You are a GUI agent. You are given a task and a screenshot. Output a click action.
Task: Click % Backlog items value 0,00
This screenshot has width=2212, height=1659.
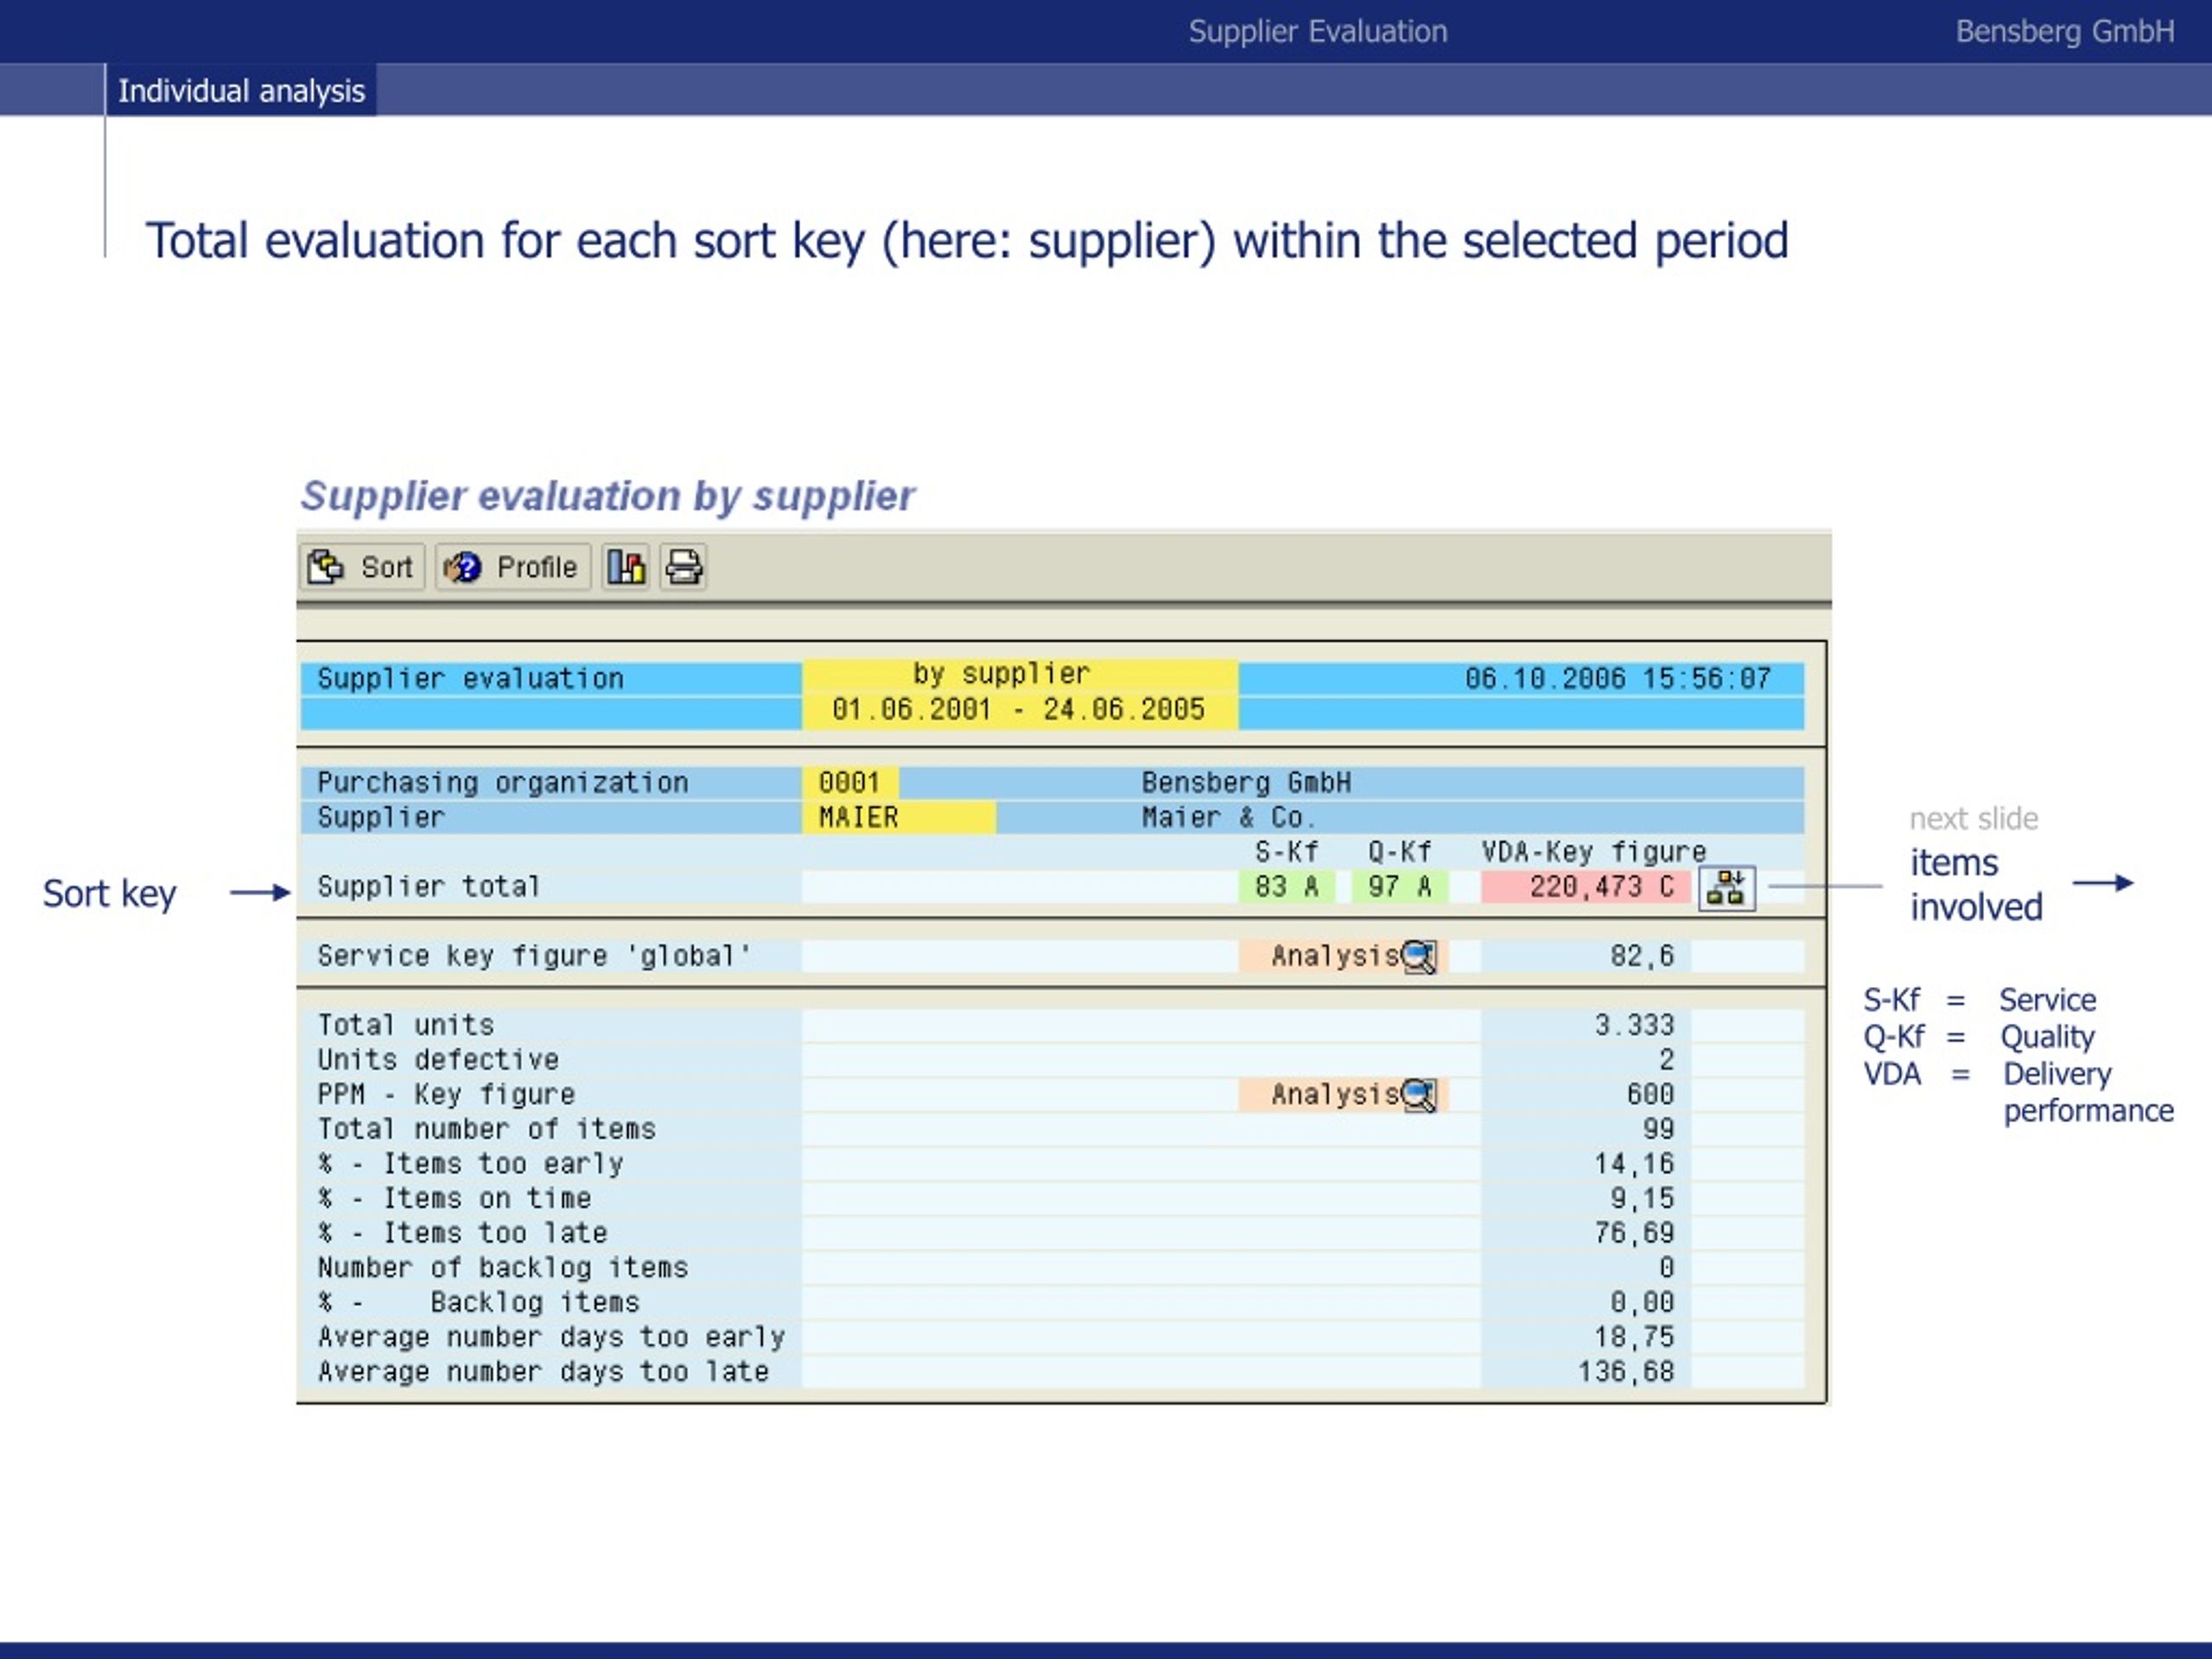(x=1642, y=1303)
